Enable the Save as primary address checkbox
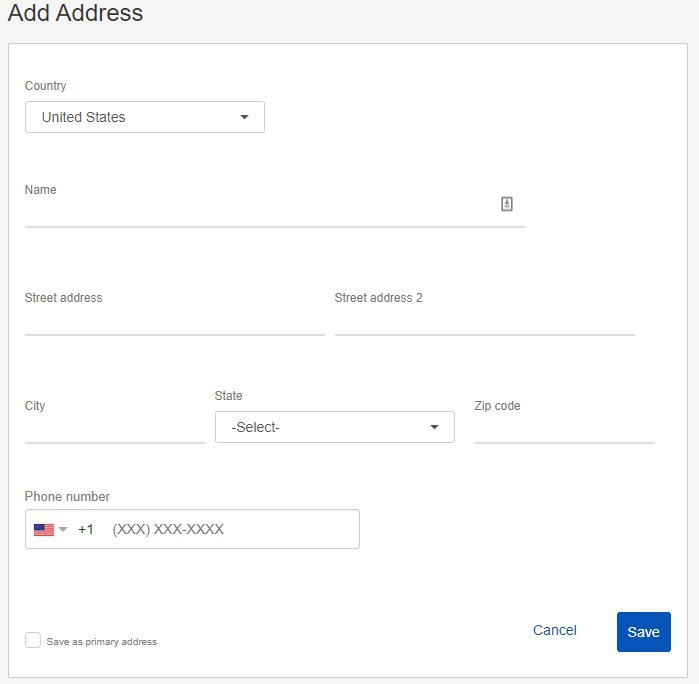This screenshot has height=684, width=699. pos(33,640)
